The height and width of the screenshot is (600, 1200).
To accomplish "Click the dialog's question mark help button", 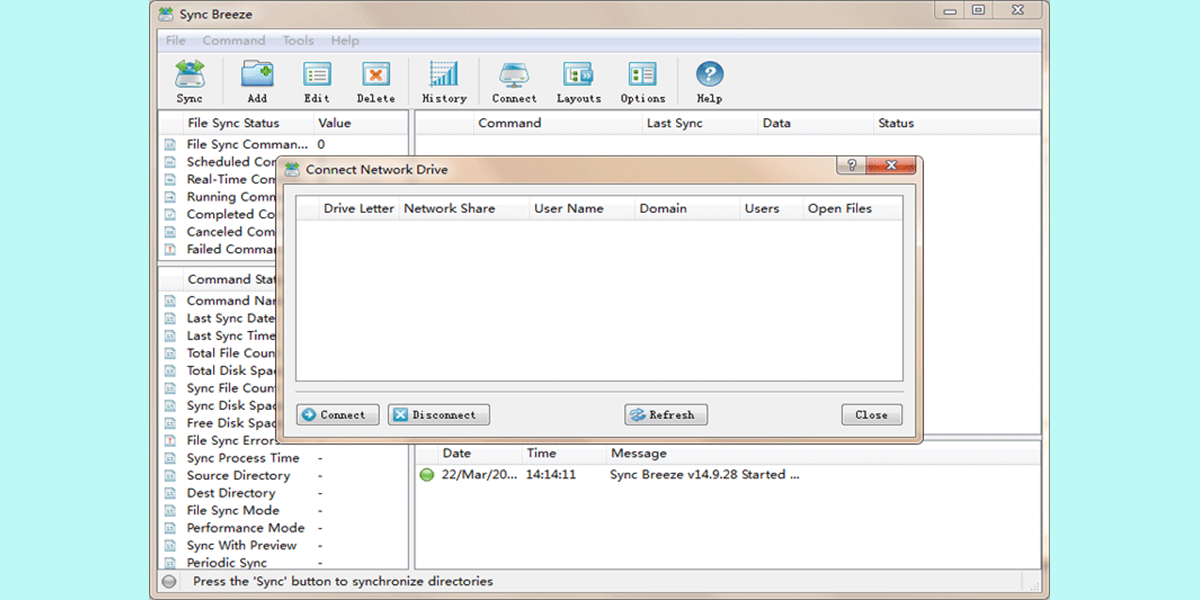I will pos(851,166).
